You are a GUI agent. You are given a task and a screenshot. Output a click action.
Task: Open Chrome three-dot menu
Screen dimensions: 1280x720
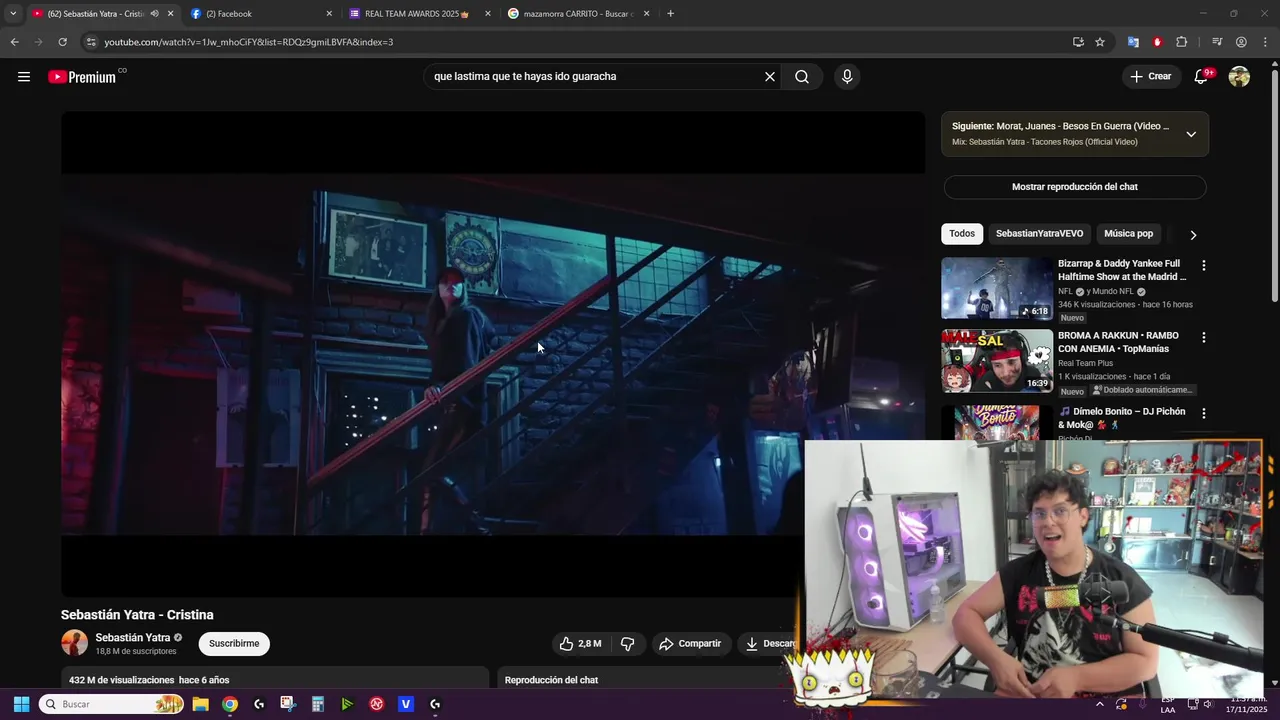1265,42
